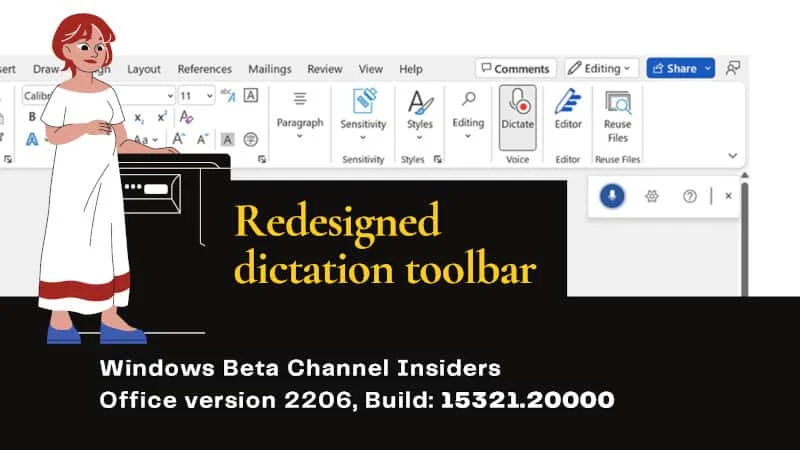Open Clipboard dialog launcher
800x450 pixels.
point(8,159)
